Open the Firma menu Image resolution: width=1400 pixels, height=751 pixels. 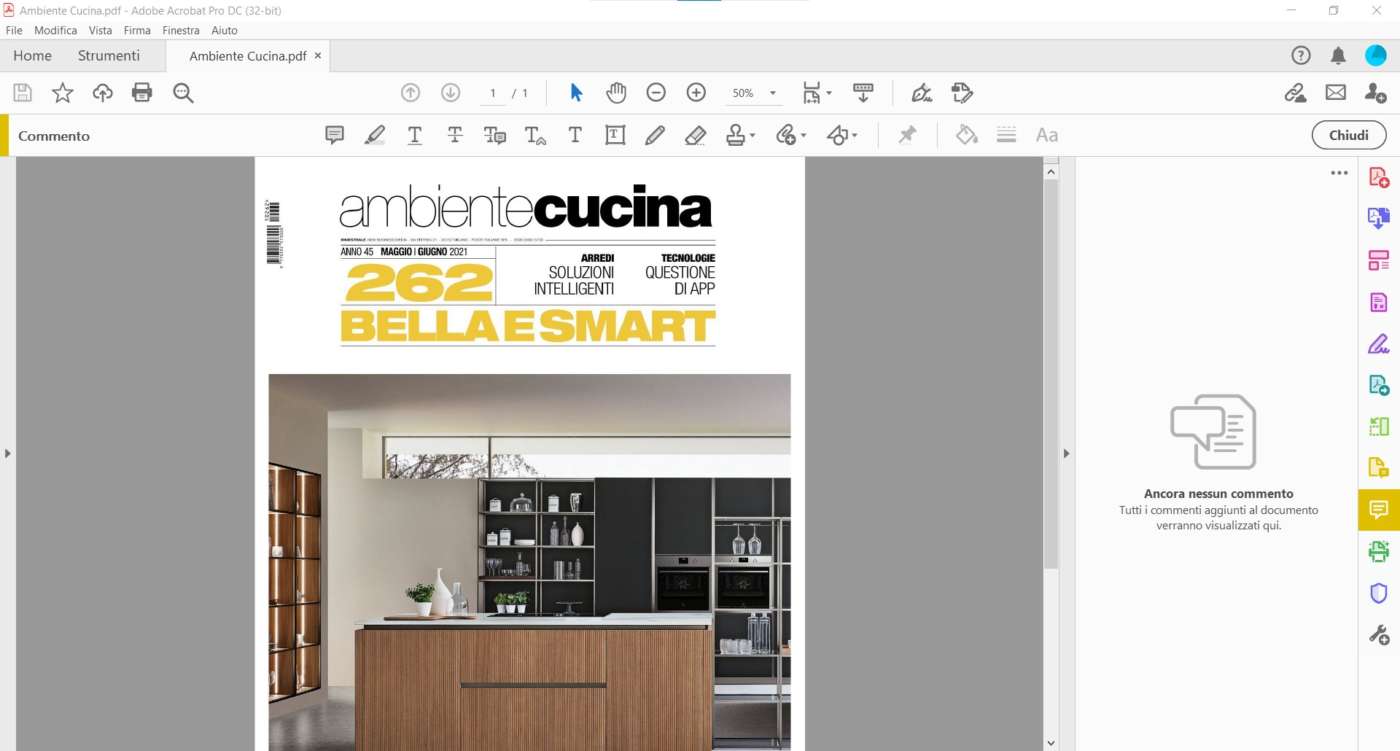[x=137, y=30]
